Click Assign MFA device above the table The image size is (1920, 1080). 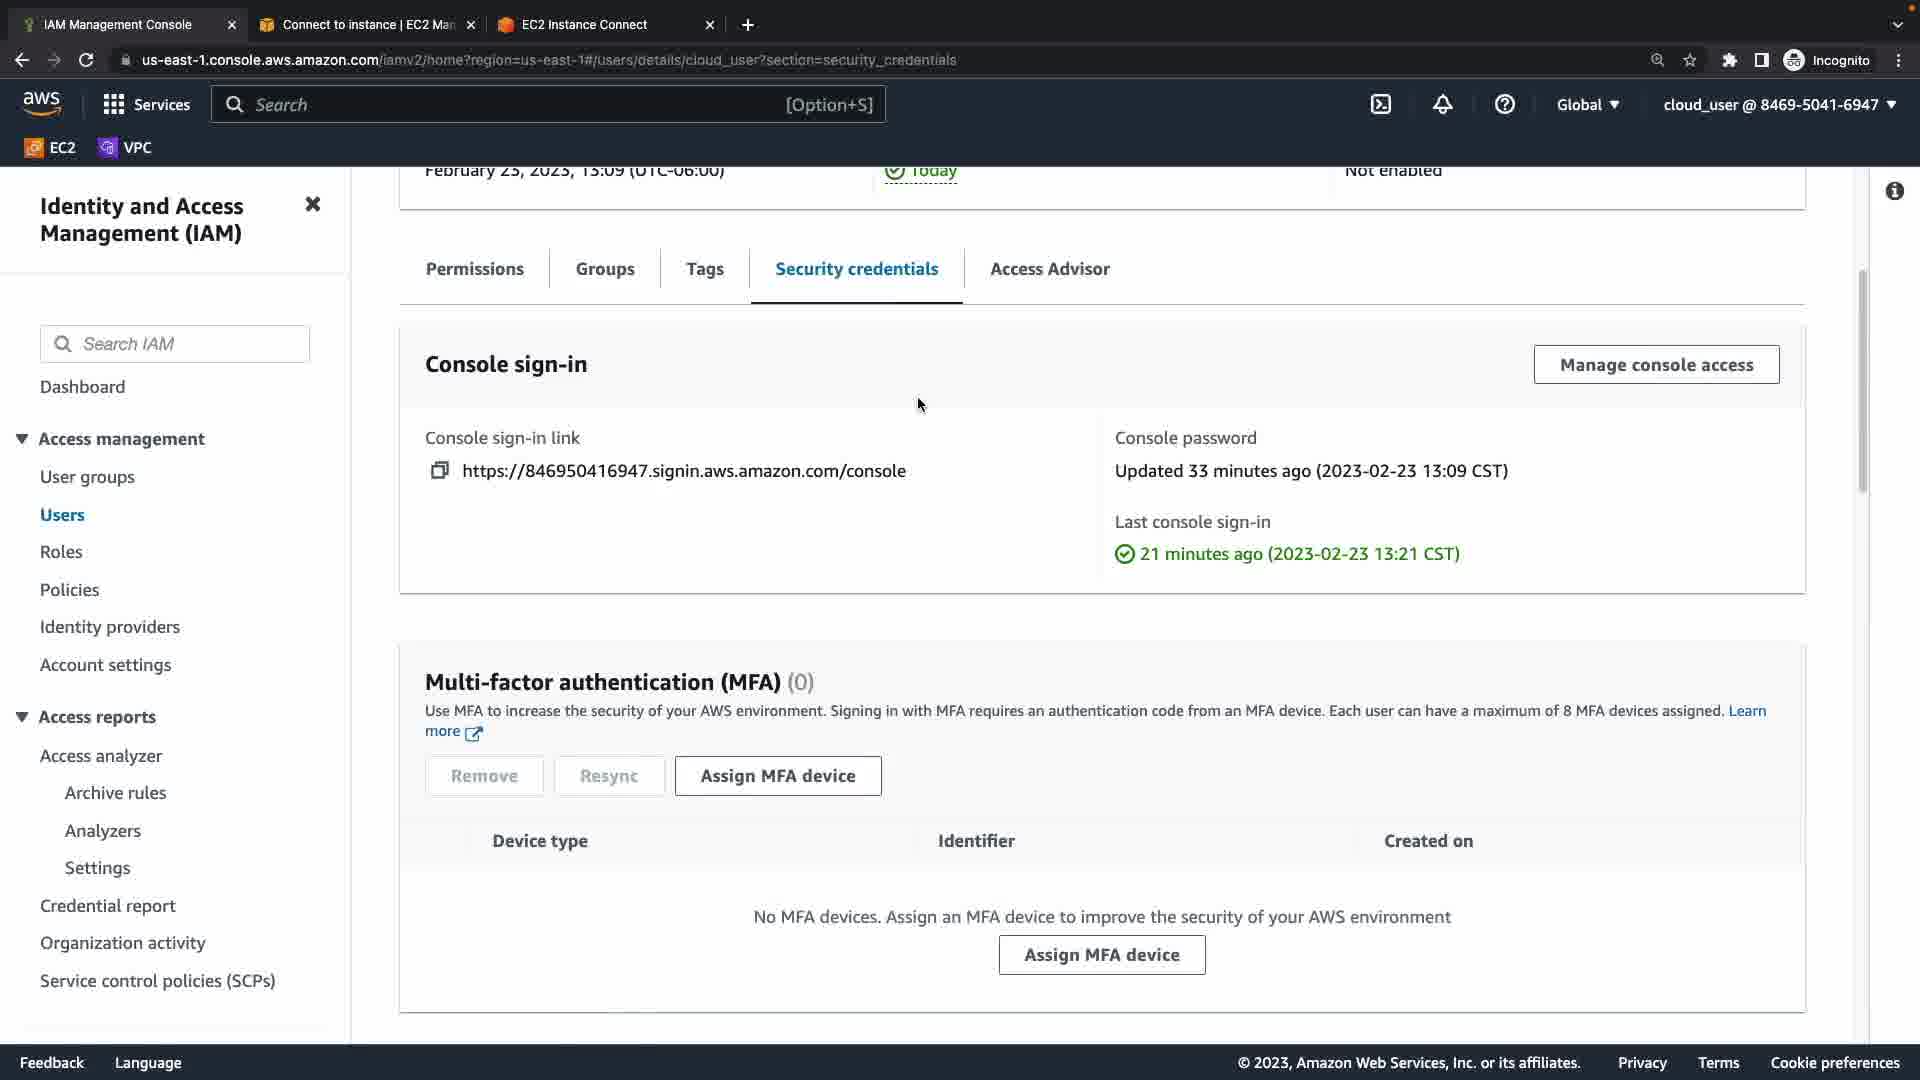(777, 776)
